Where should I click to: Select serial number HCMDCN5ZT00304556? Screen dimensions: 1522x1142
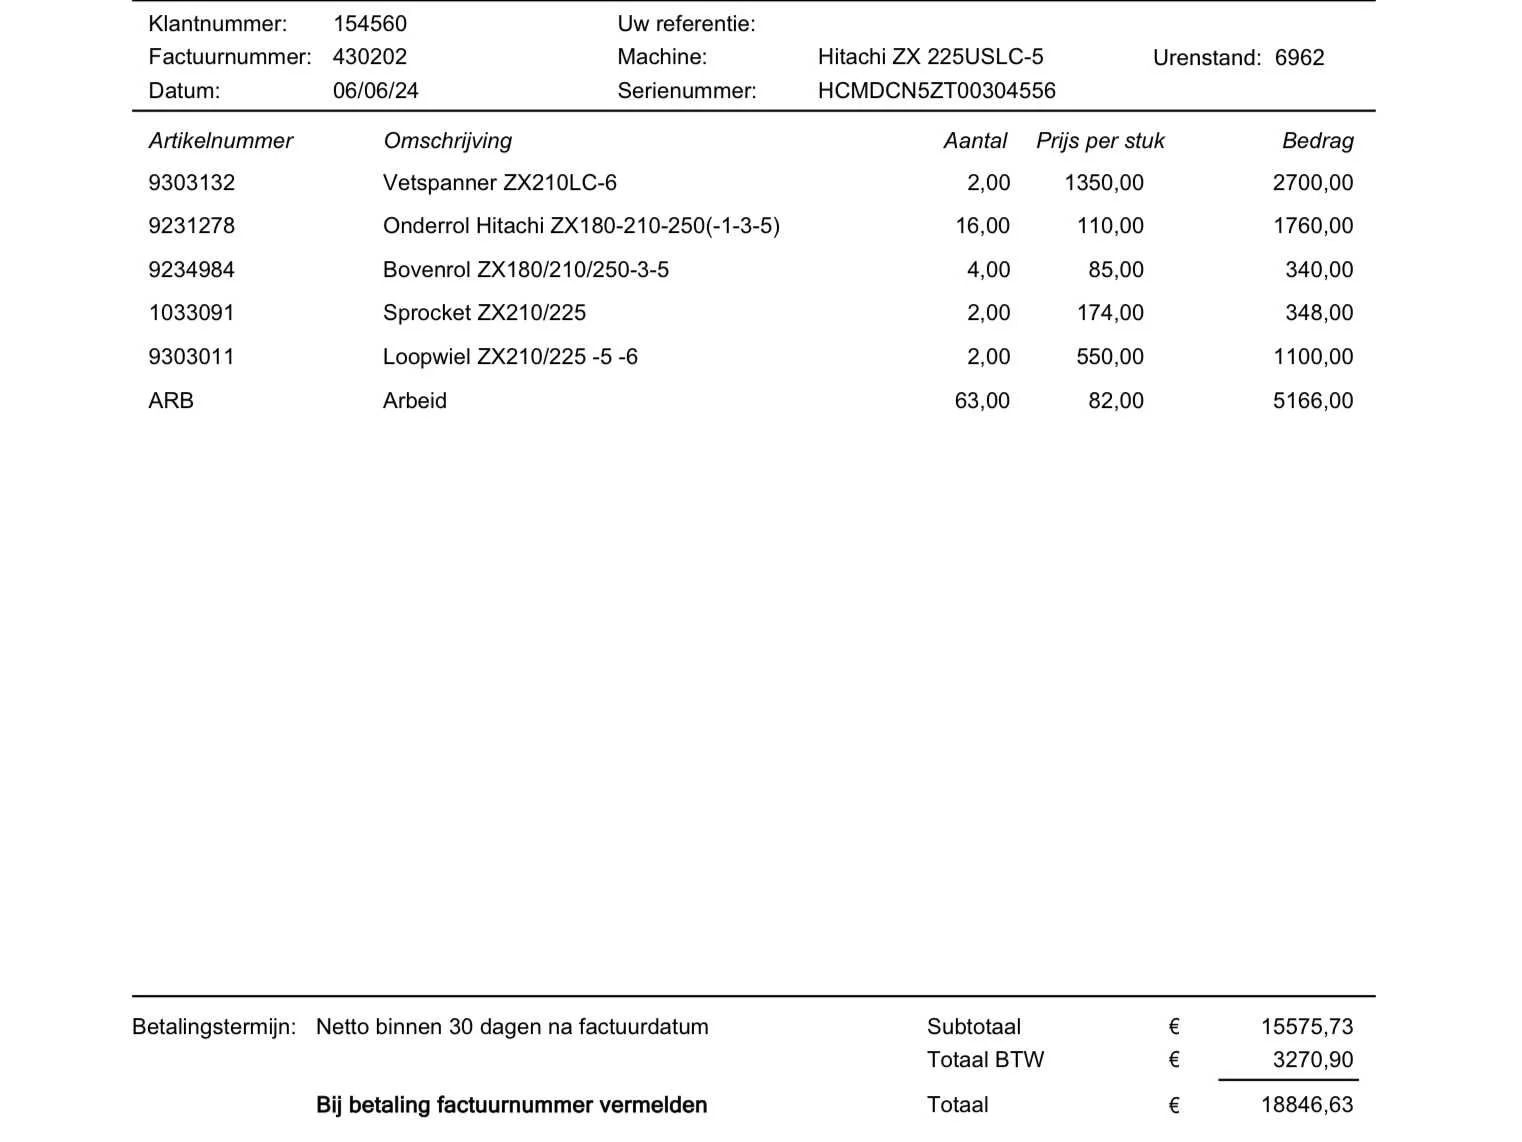[x=936, y=91]
